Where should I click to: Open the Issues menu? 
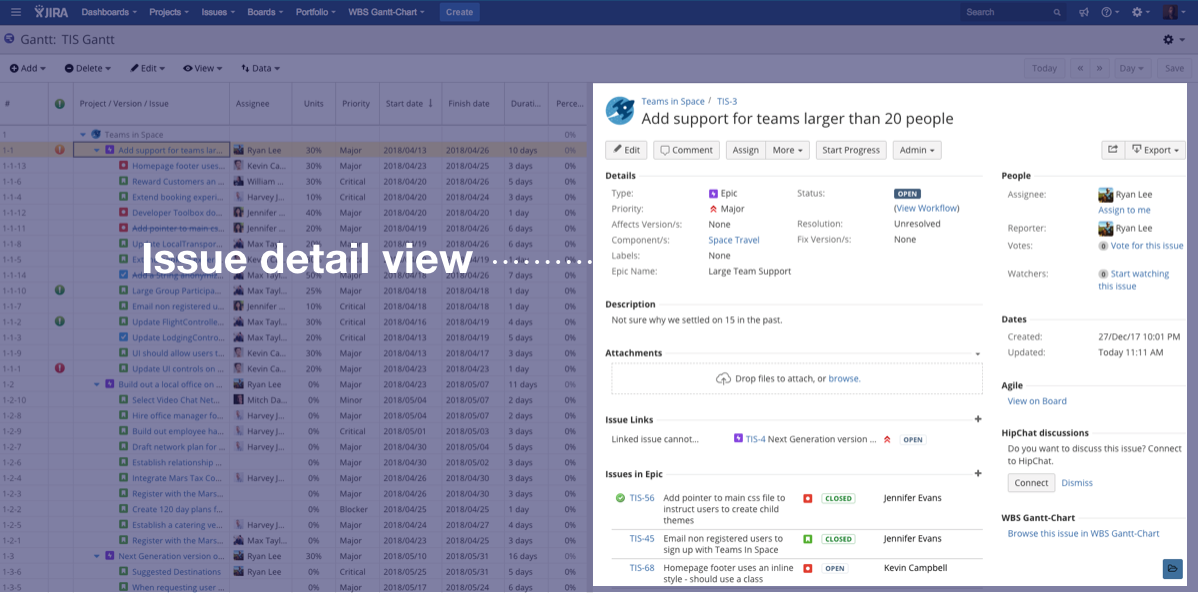[x=218, y=12]
